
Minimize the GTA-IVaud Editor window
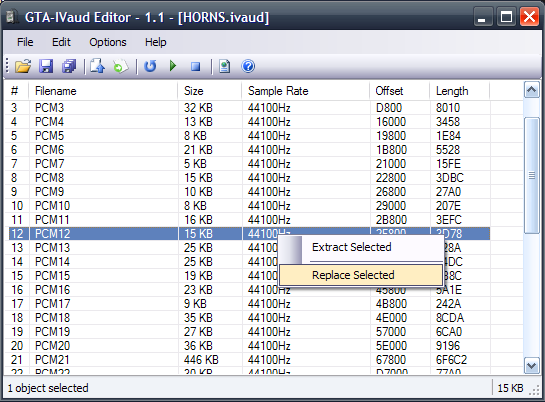coord(482,17)
